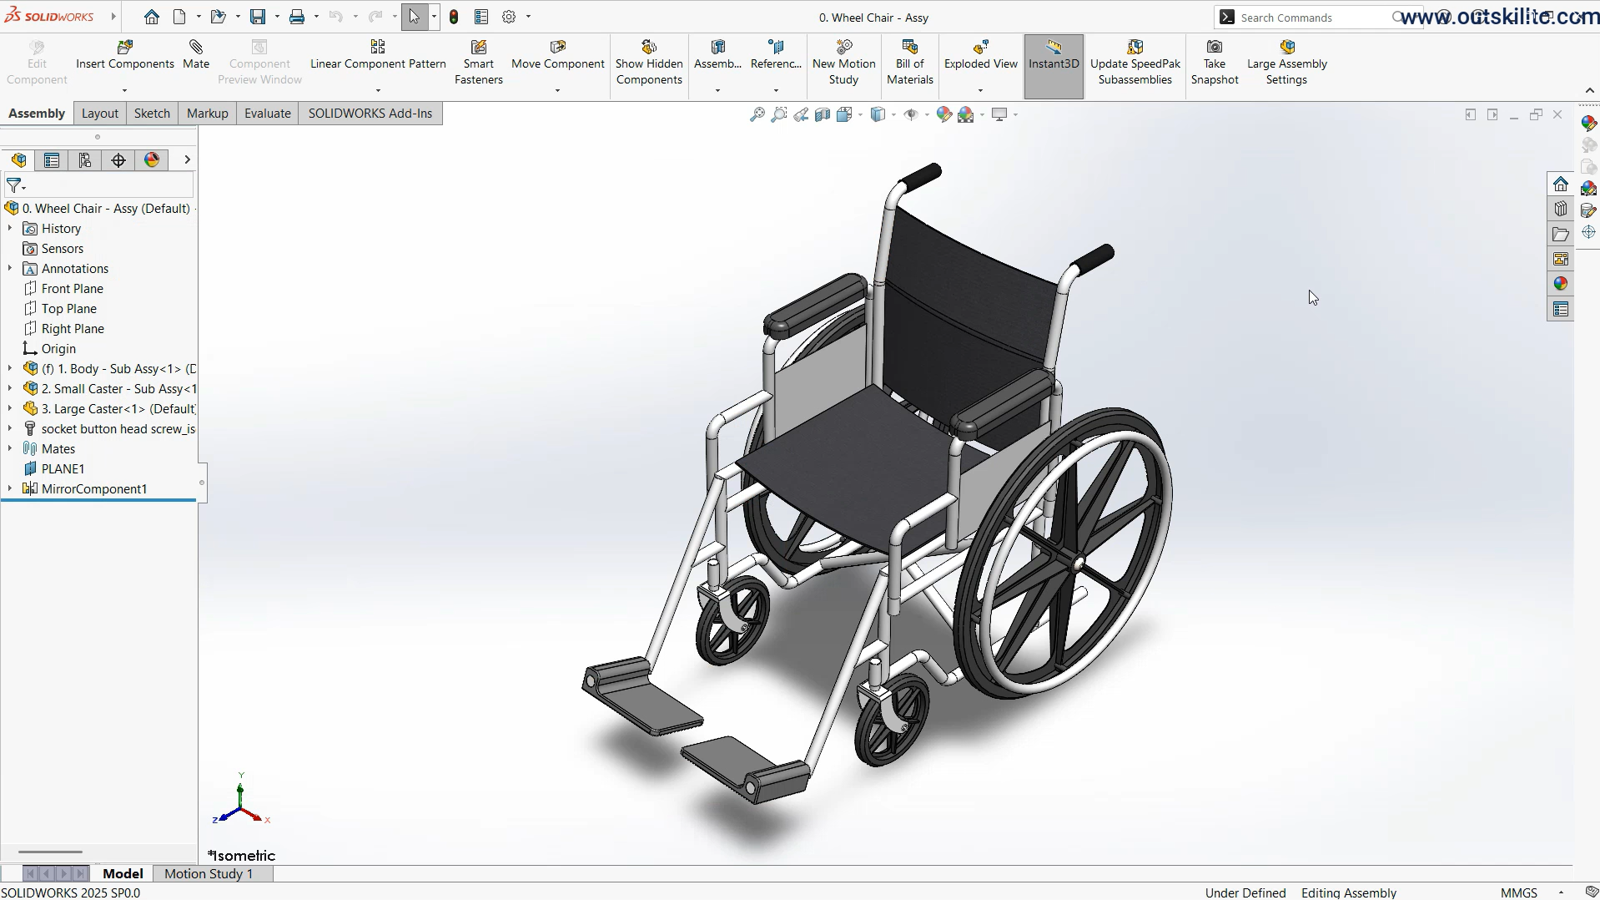
Task: Open DimXpertManager tab icon
Action: pos(119,160)
